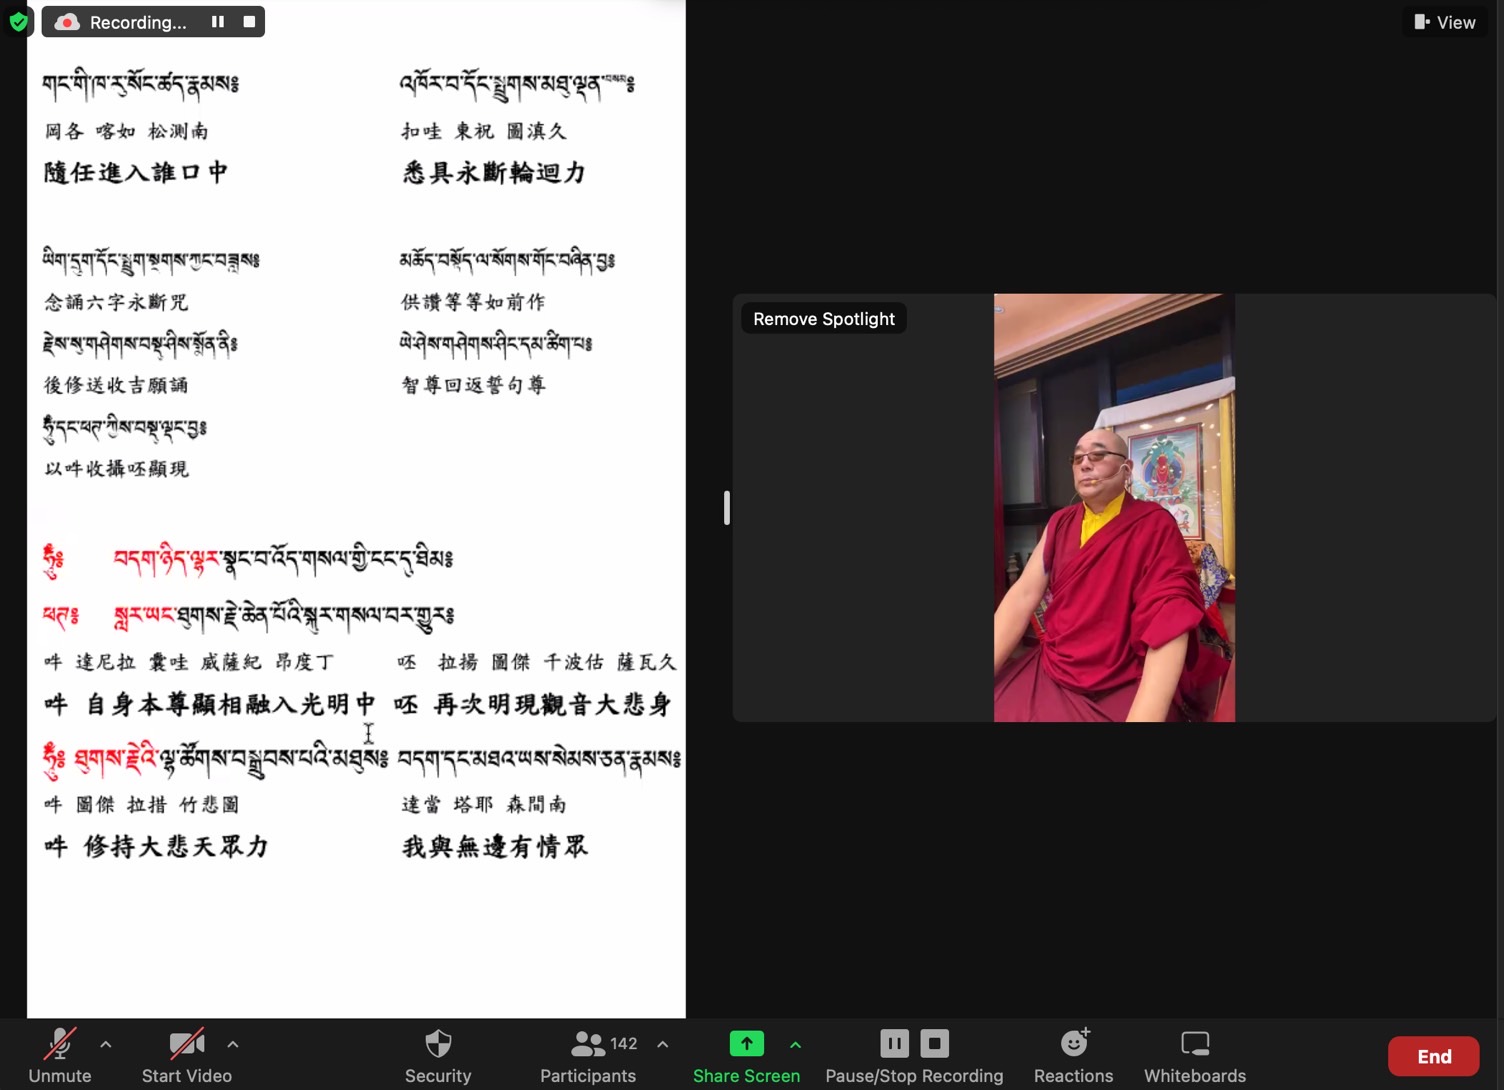Click the divider handle between panels
Viewport: 1504px width, 1090px height.
[x=727, y=508]
